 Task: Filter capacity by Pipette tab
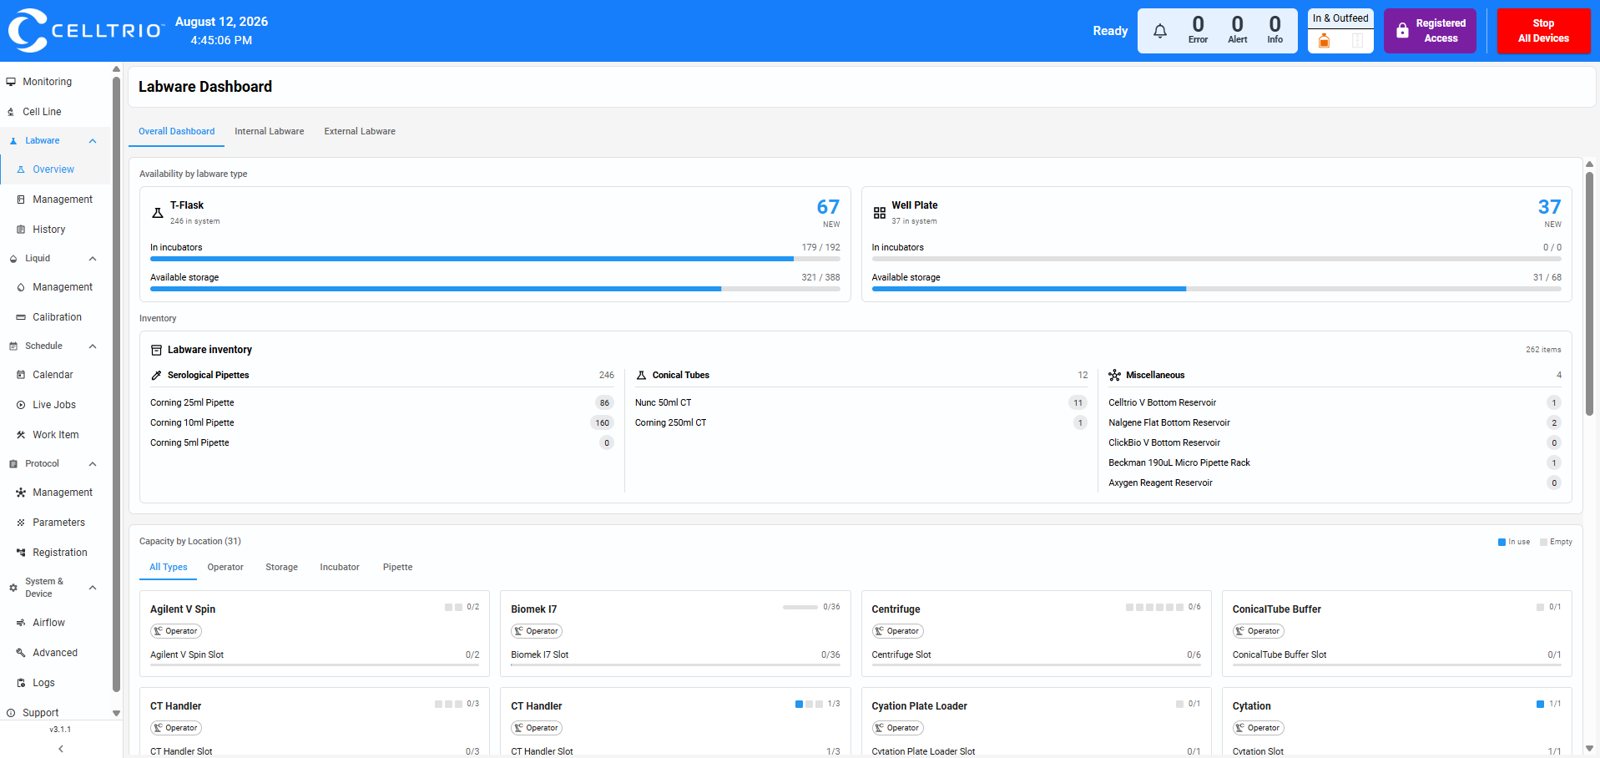(x=398, y=567)
